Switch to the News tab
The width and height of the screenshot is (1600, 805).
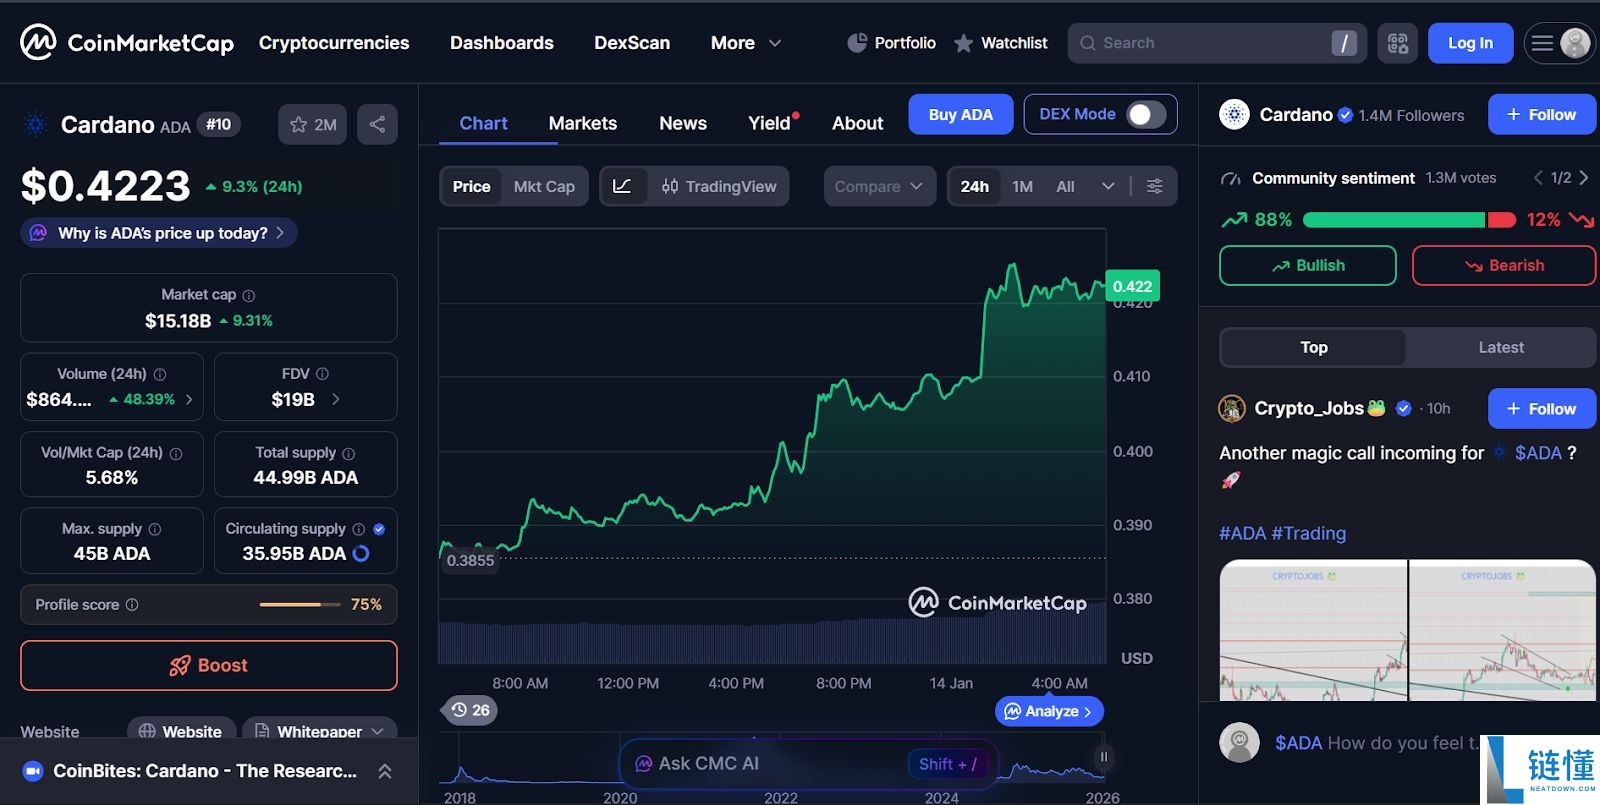click(683, 123)
